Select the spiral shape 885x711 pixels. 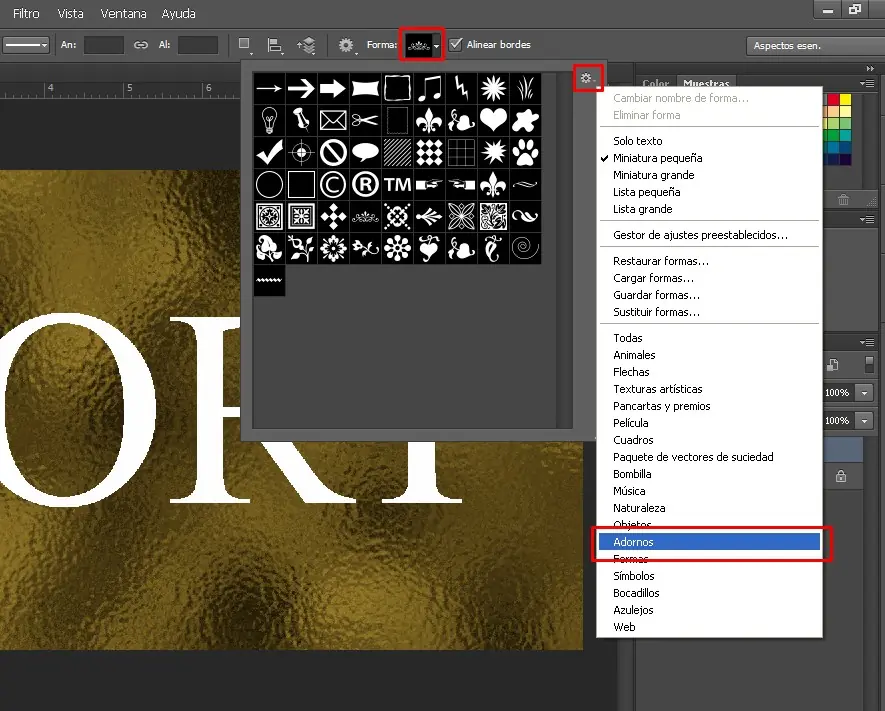(x=525, y=248)
